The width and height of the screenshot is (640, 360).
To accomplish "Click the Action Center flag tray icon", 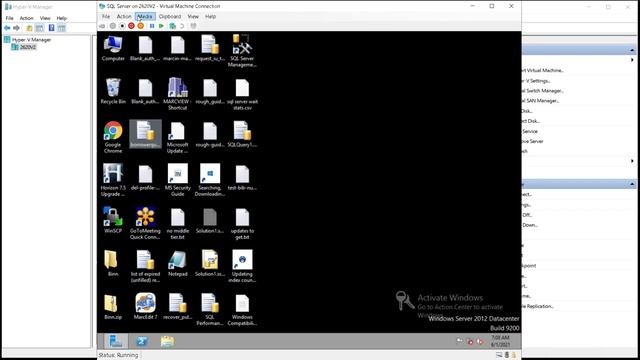I will coord(460,341).
